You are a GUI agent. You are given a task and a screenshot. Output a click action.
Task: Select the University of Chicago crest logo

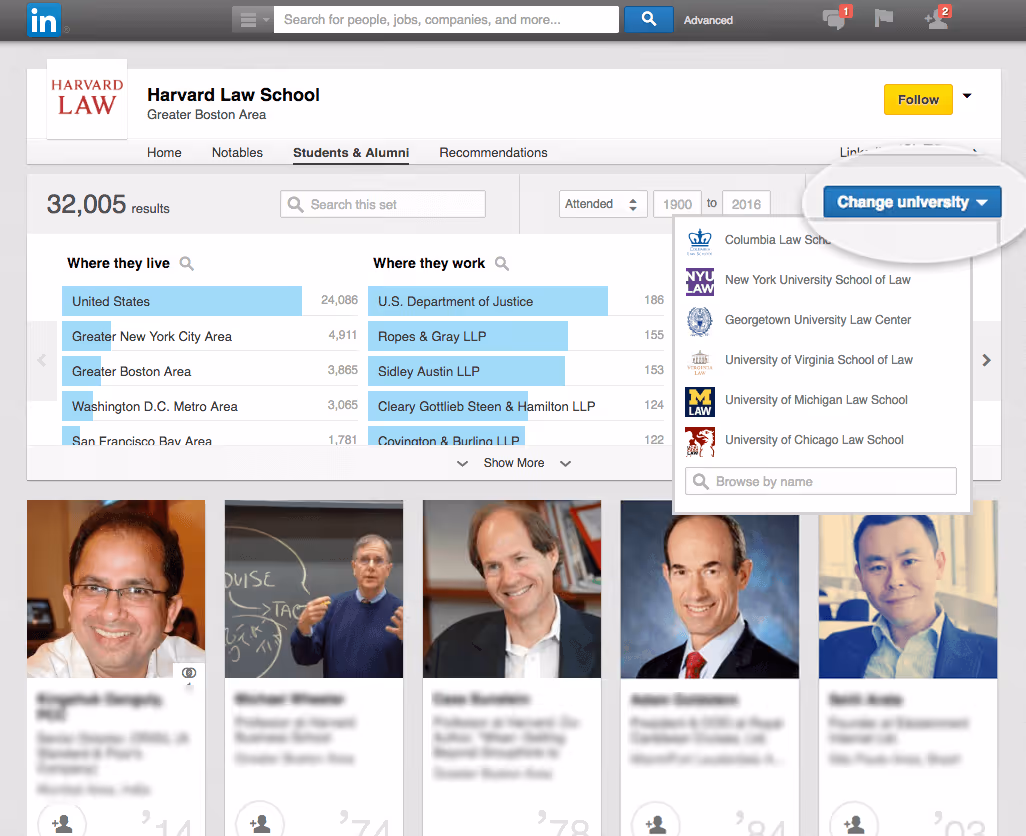[x=700, y=442]
